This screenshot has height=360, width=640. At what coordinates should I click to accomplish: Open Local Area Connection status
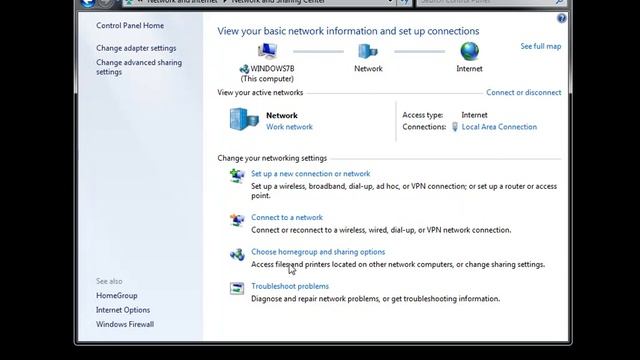pos(499,127)
